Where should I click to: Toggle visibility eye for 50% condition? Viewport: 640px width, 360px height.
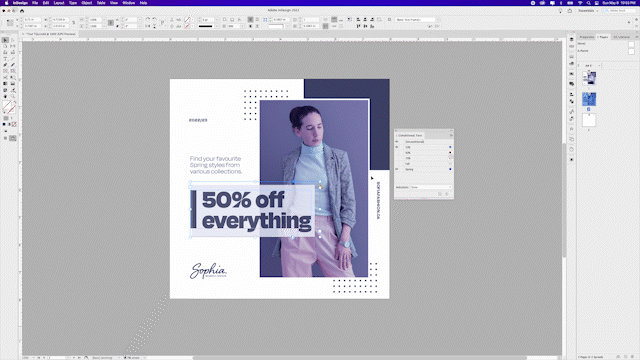pos(397,147)
